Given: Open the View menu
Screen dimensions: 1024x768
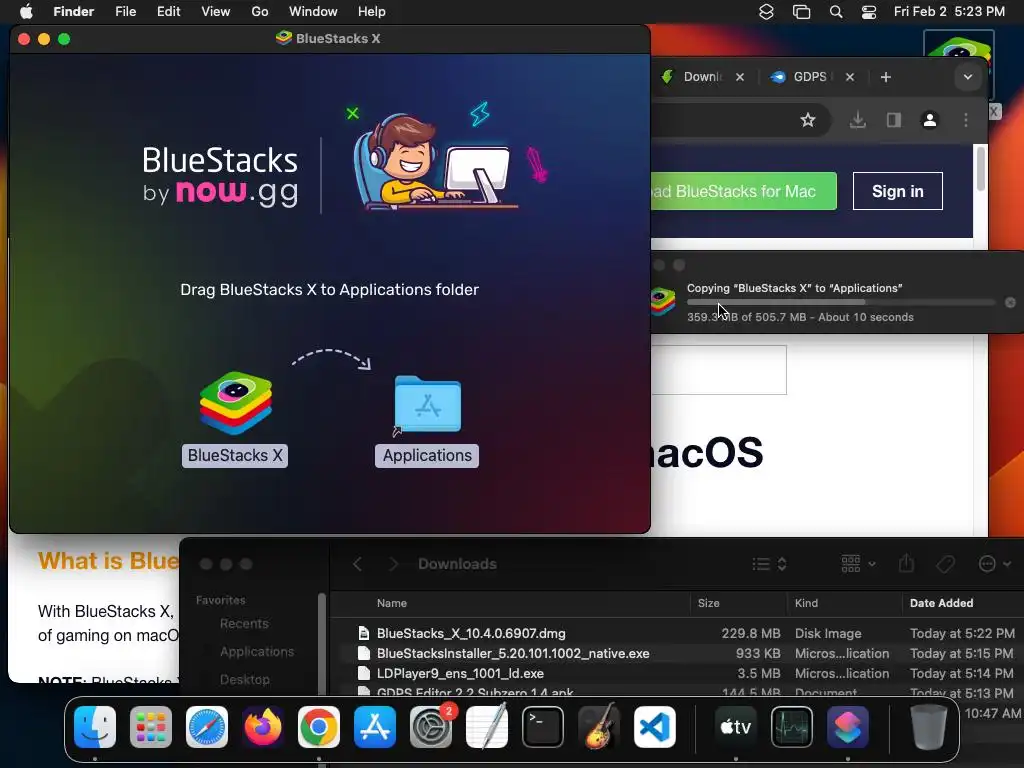Looking at the screenshot, I should point(216,12).
